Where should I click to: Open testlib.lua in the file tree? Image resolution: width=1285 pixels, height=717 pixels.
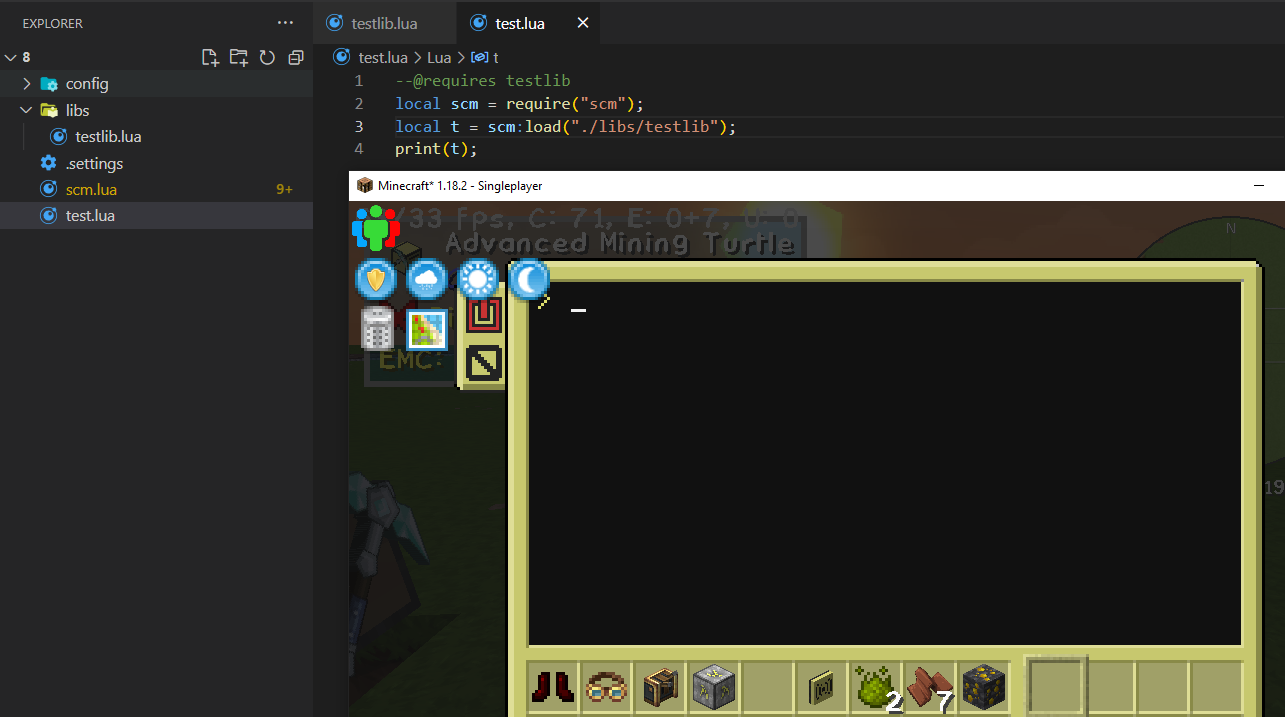coord(108,137)
